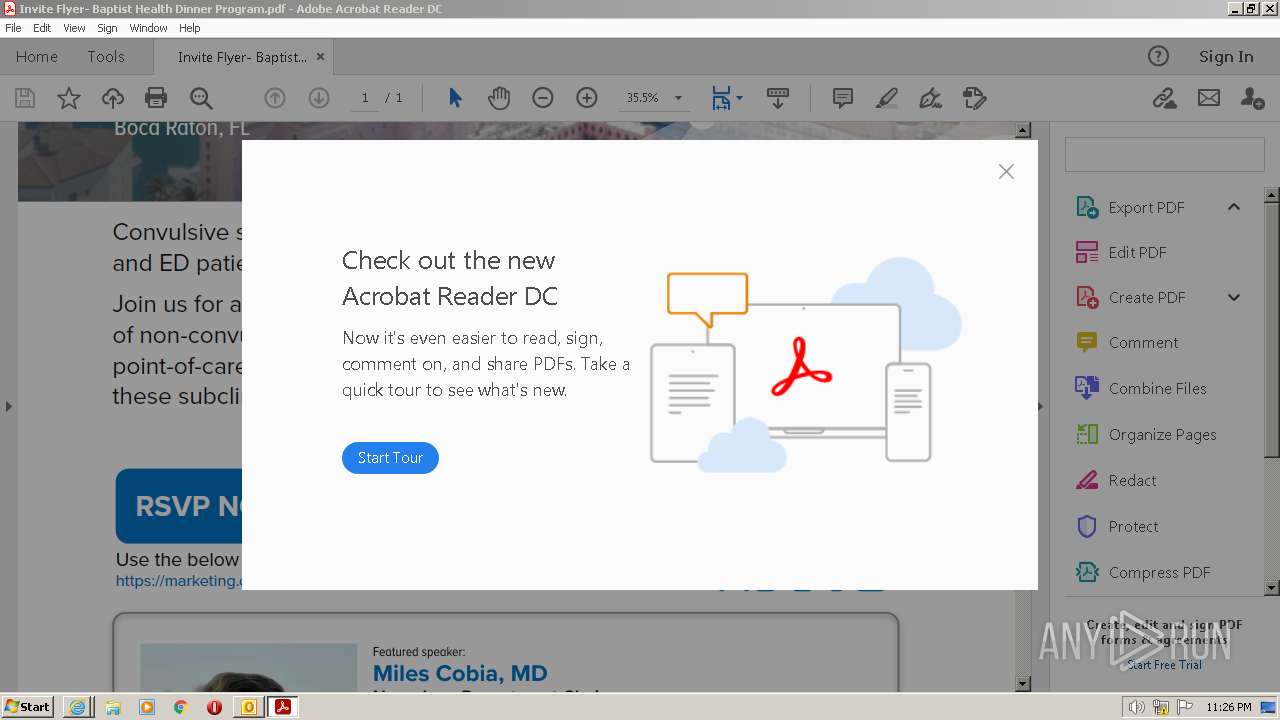Viewport: 1280px width, 720px height.
Task: Click the tools pane scrollbar down arrow
Action: coord(1272,589)
